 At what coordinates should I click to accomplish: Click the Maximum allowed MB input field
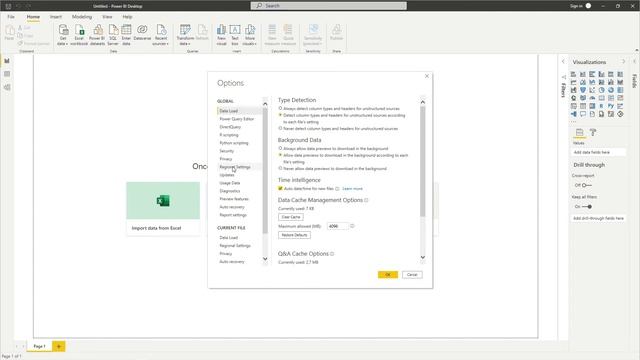pos(338,226)
